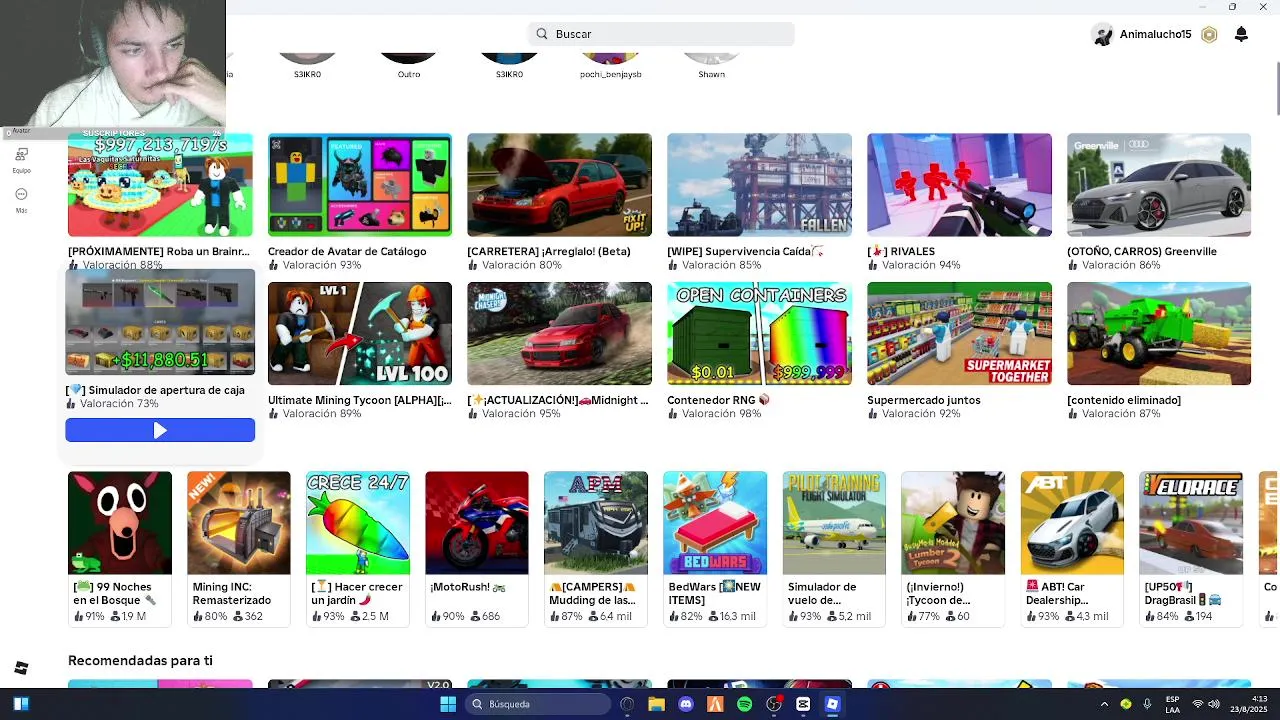
Task: Open Supermercado juntos game thumbnail
Action: (x=959, y=333)
